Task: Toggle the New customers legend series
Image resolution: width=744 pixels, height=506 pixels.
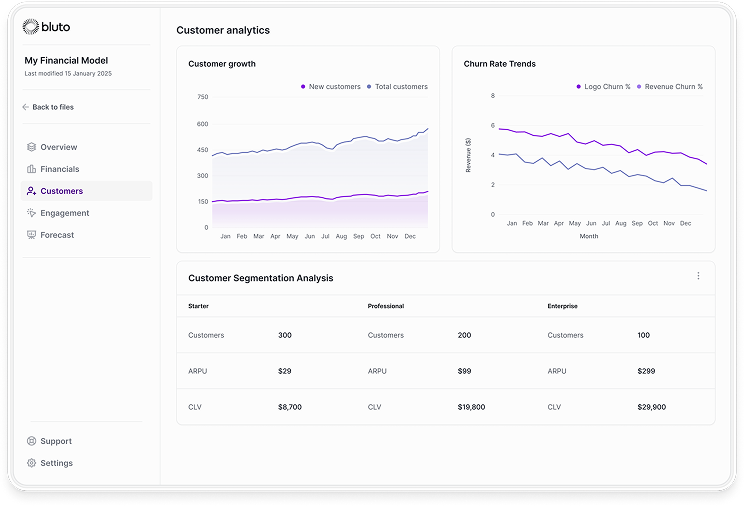Action: point(331,87)
